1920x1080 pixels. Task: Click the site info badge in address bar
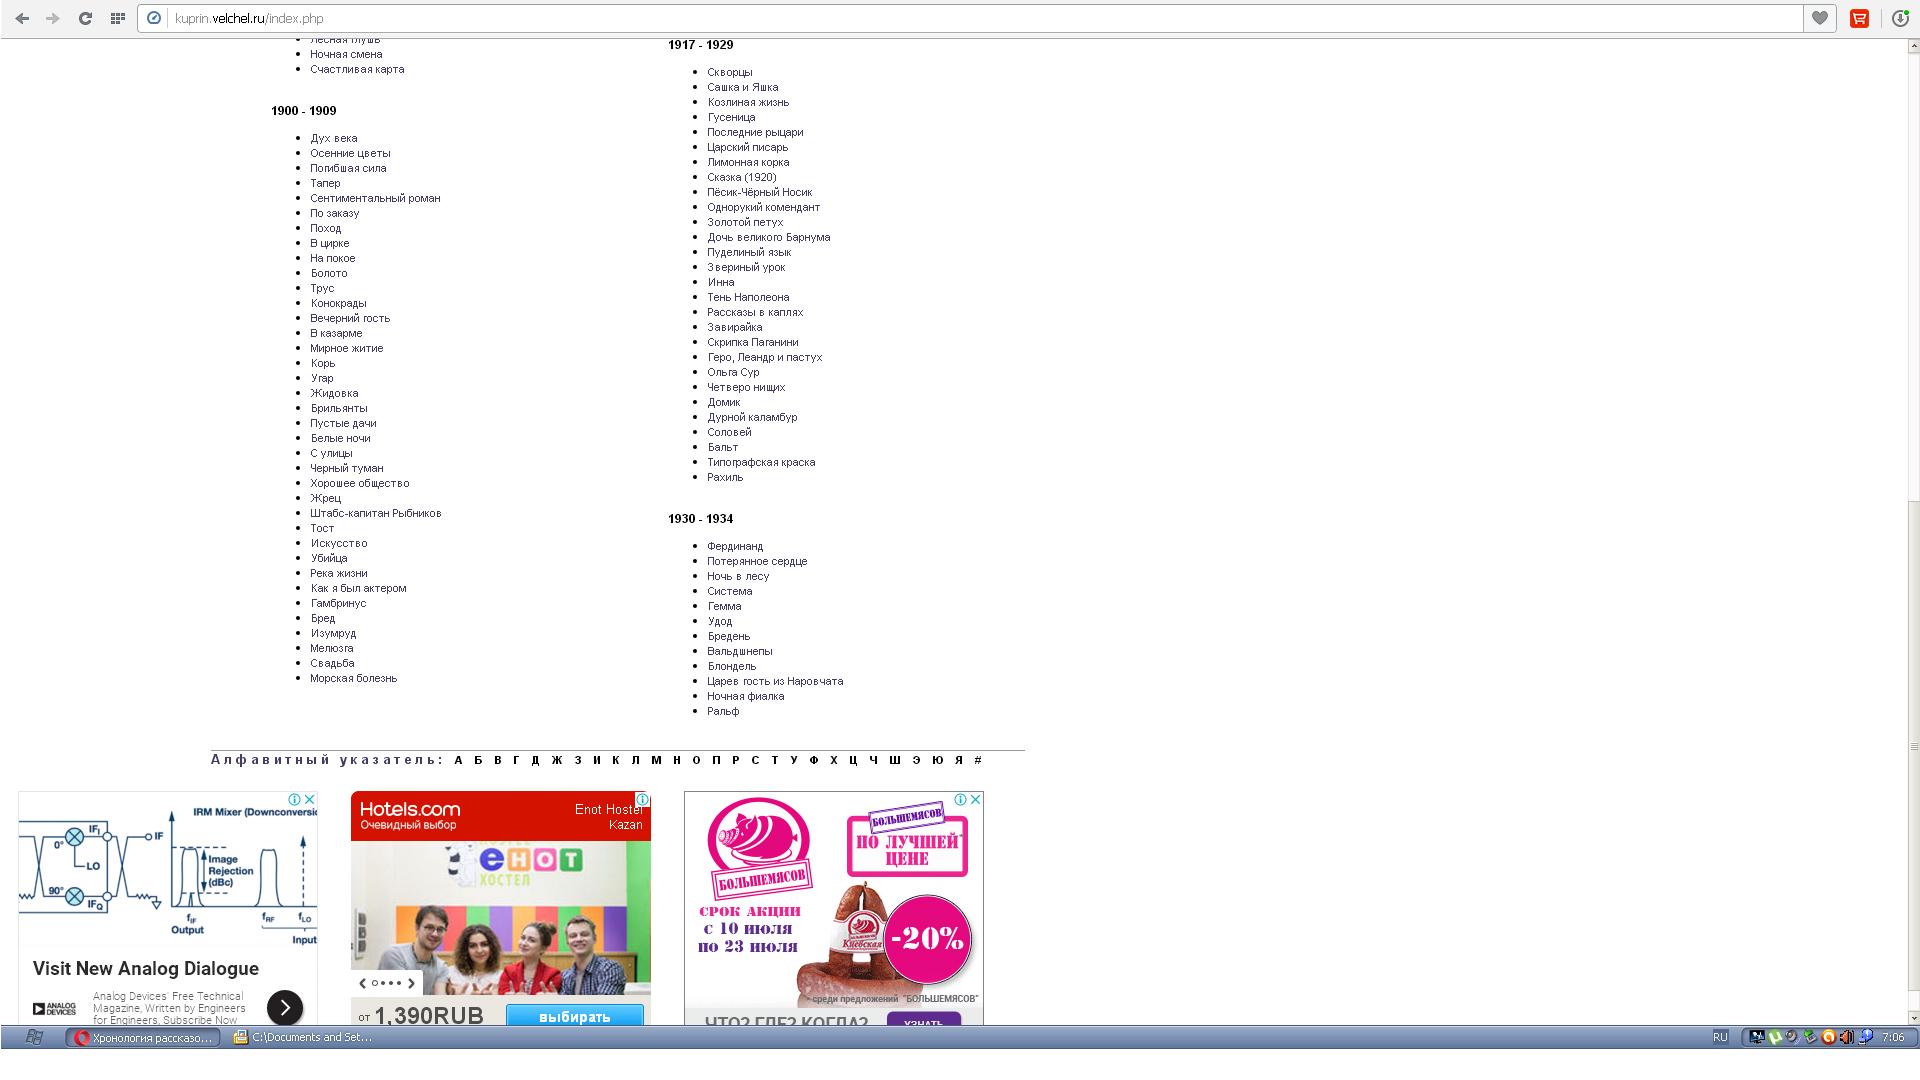tap(154, 18)
